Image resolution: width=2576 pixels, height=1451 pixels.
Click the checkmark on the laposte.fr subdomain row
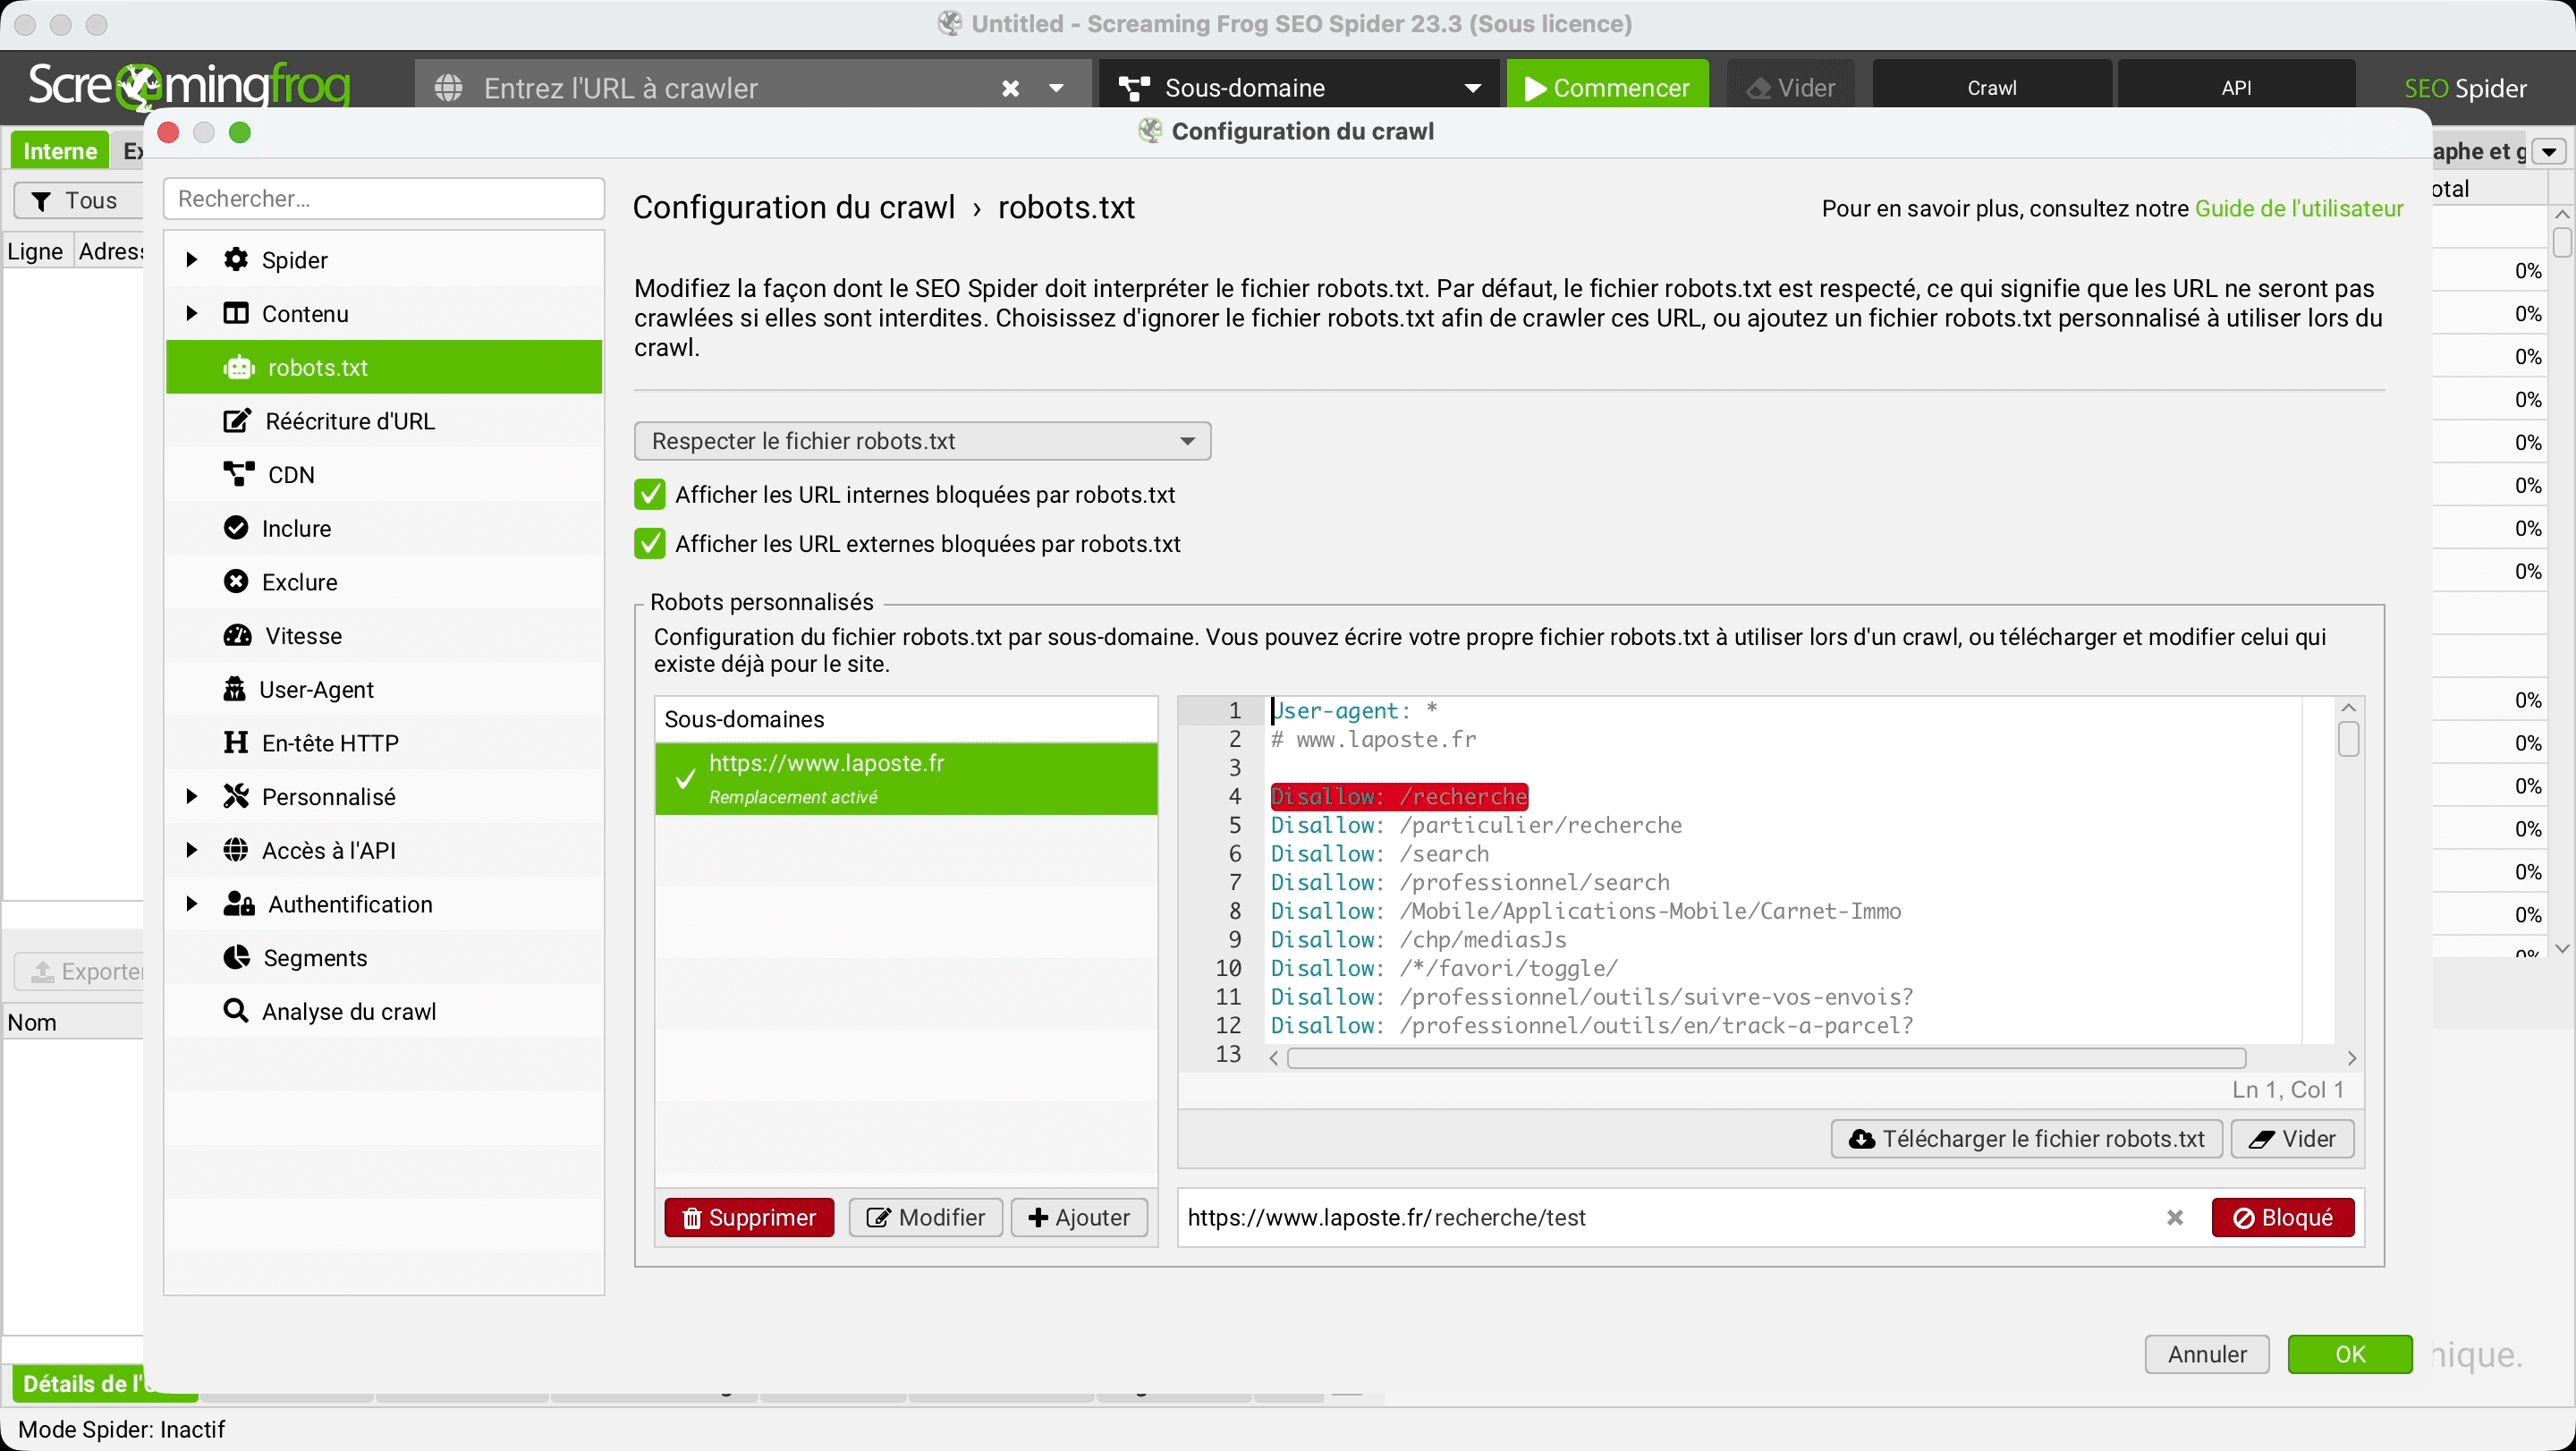pyautogui.click(x=685, y=779)
